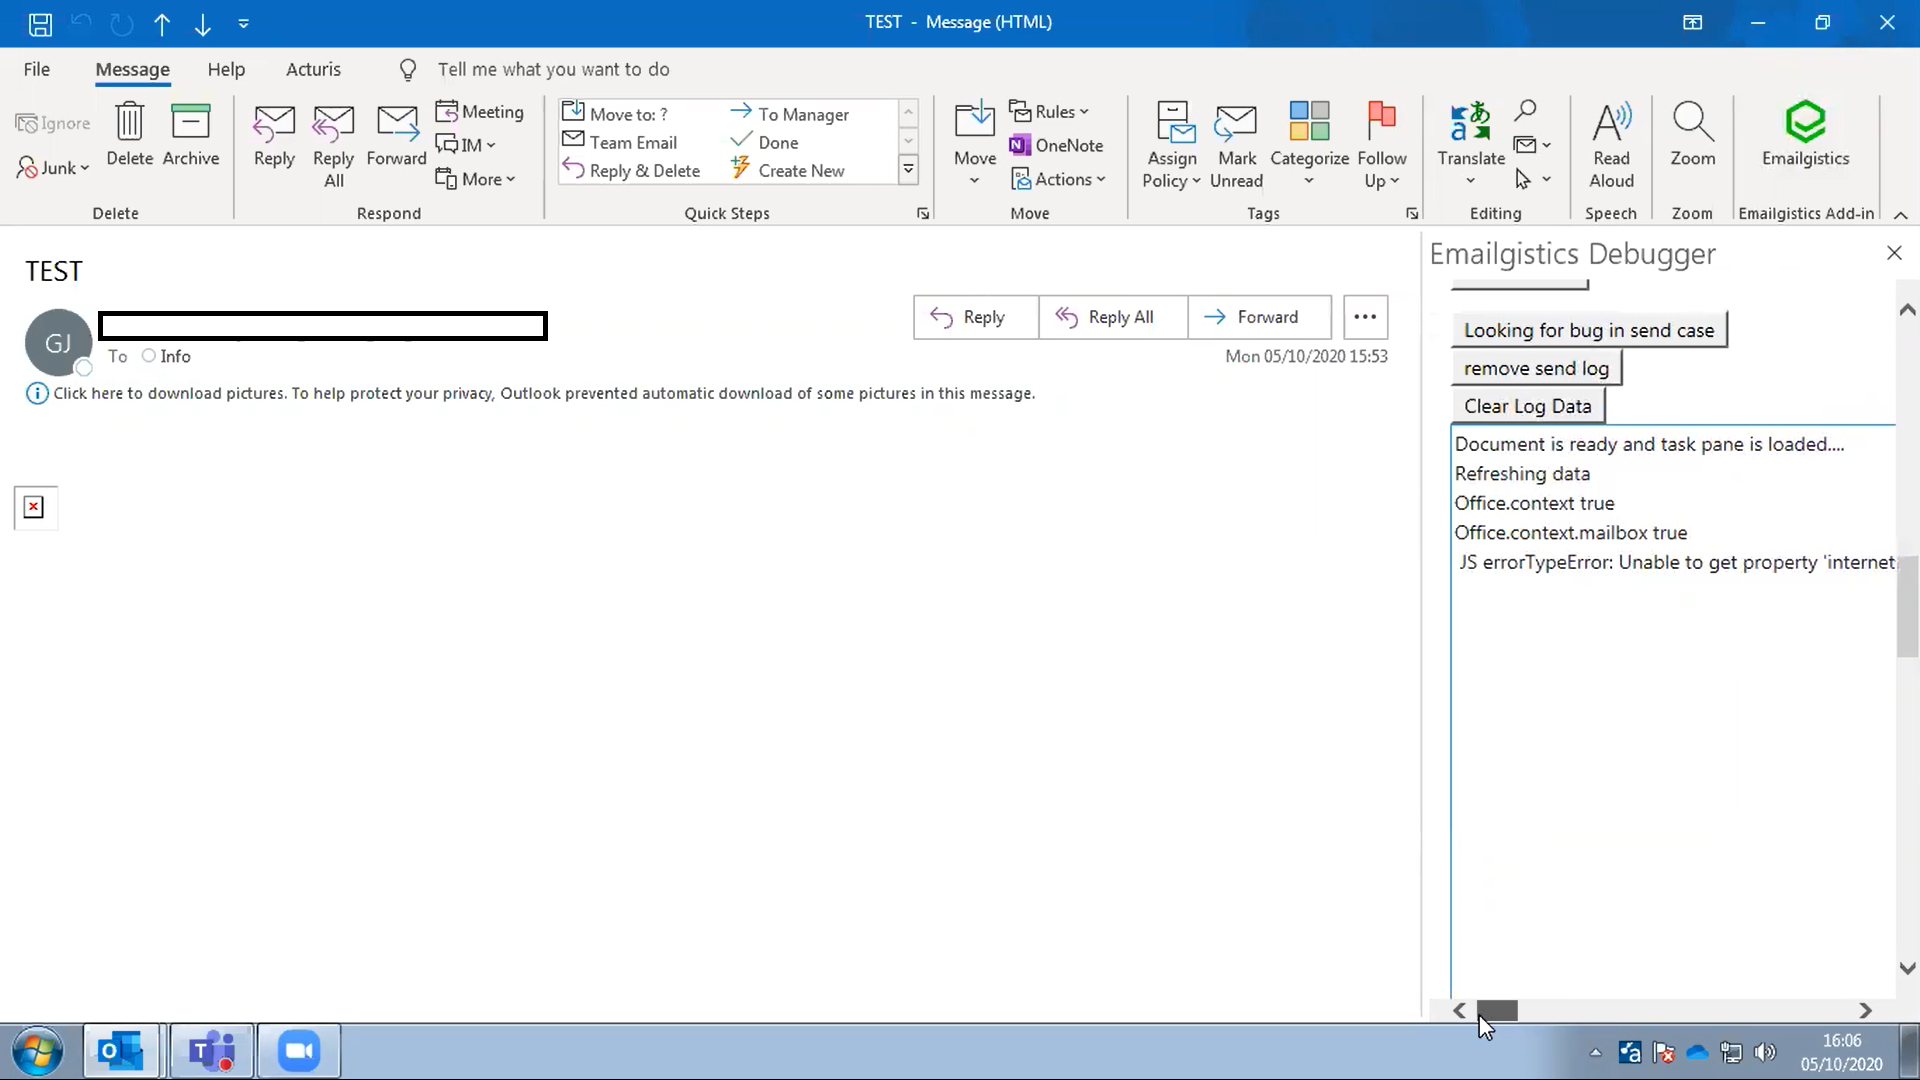The width and height of the screenshot is (1920, 1080).
Task: Open the Junk dropdown menu
Action: click(52, 168)
